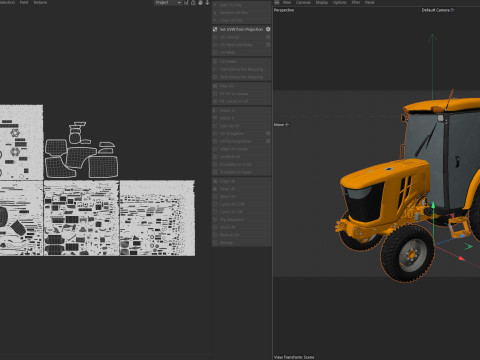480x360 pixels.
Task: Click Start Interactive Mapping
Action: tap(242, 69)
